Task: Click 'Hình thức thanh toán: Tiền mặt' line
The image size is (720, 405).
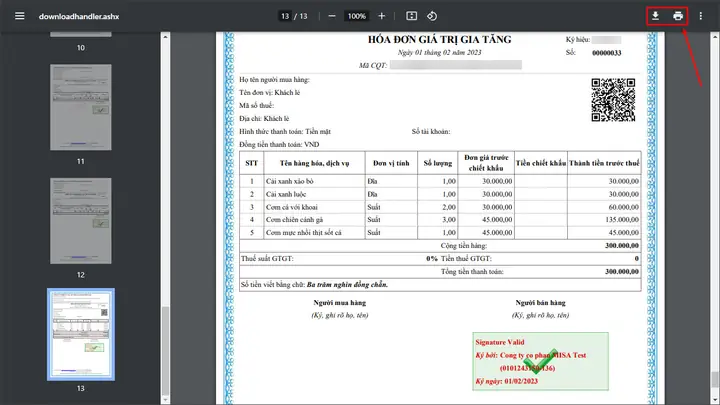Action: tap(285, 131)
